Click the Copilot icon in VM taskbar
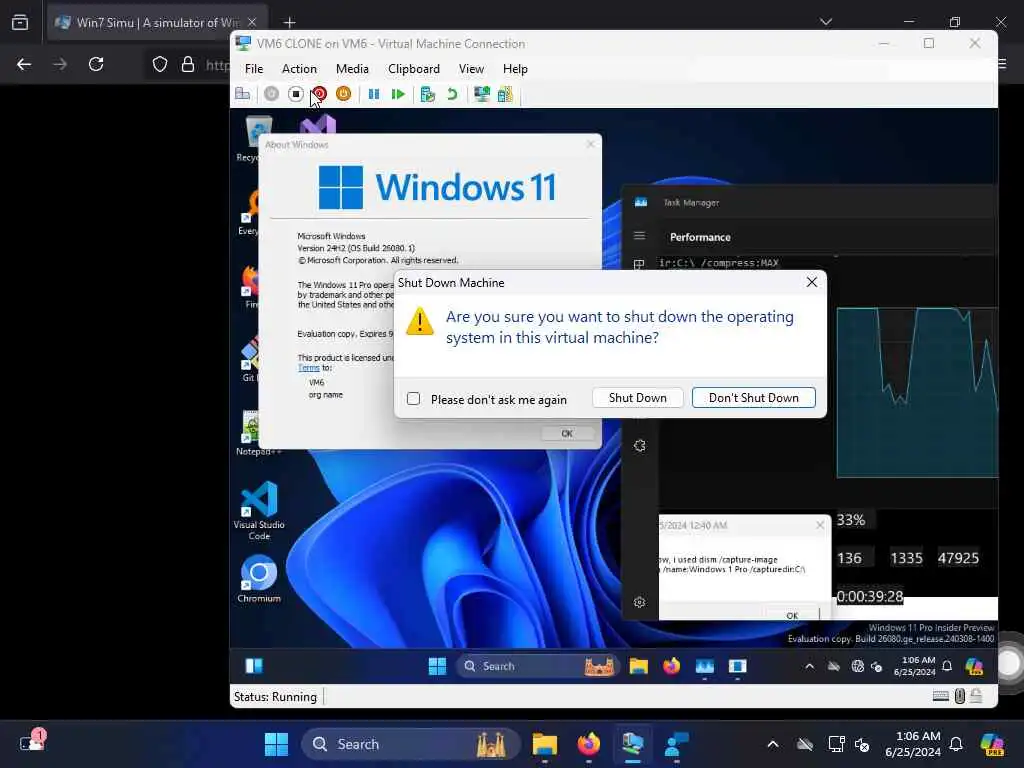Image resolution: width=1024 pixels, height=768 pixels. tap(974, 666)
